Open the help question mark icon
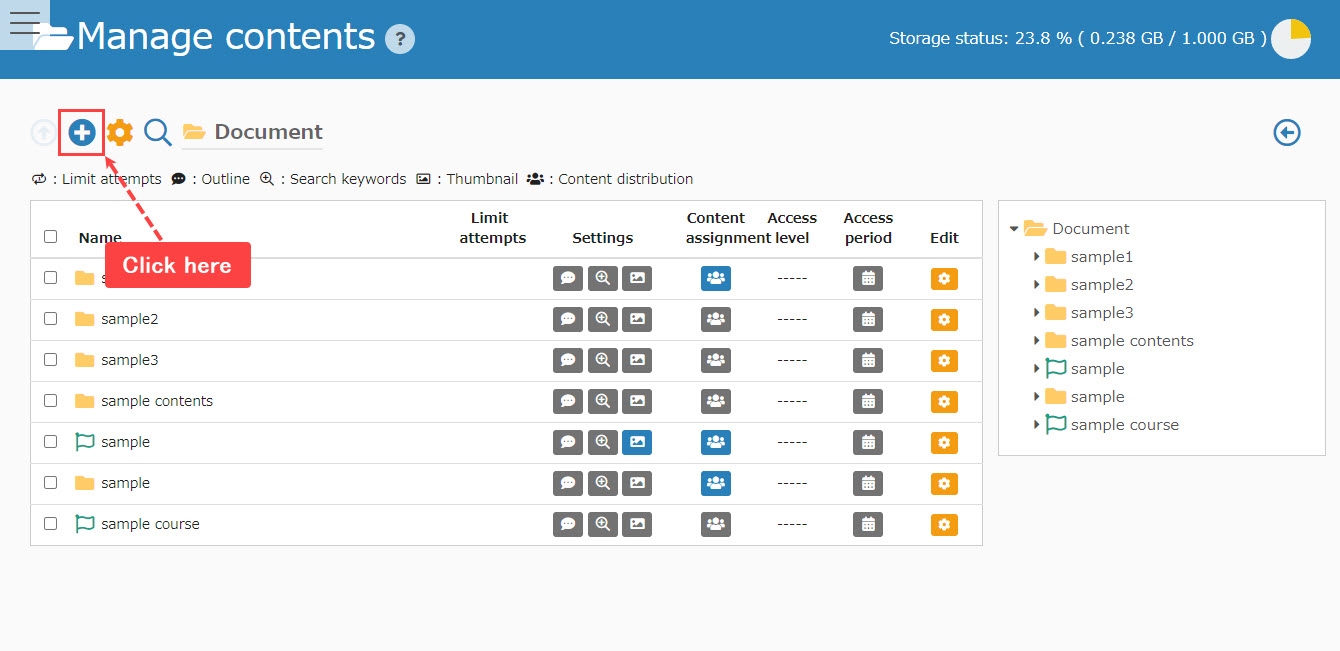 pos(400,39)
